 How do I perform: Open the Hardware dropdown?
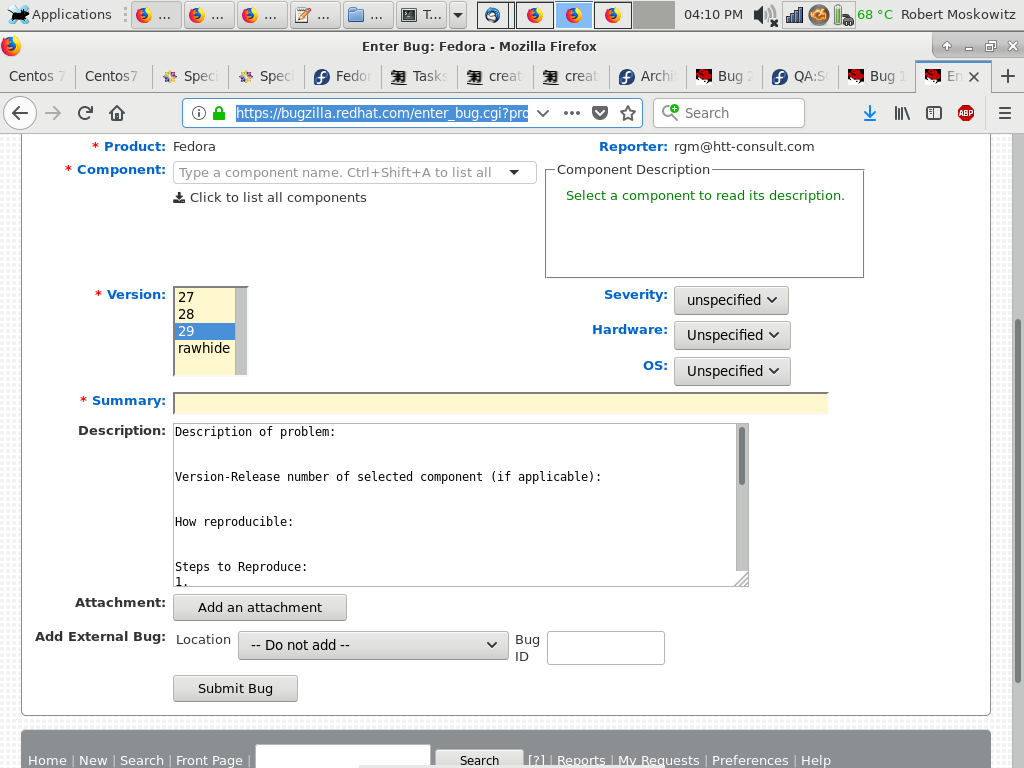[732, 335]
